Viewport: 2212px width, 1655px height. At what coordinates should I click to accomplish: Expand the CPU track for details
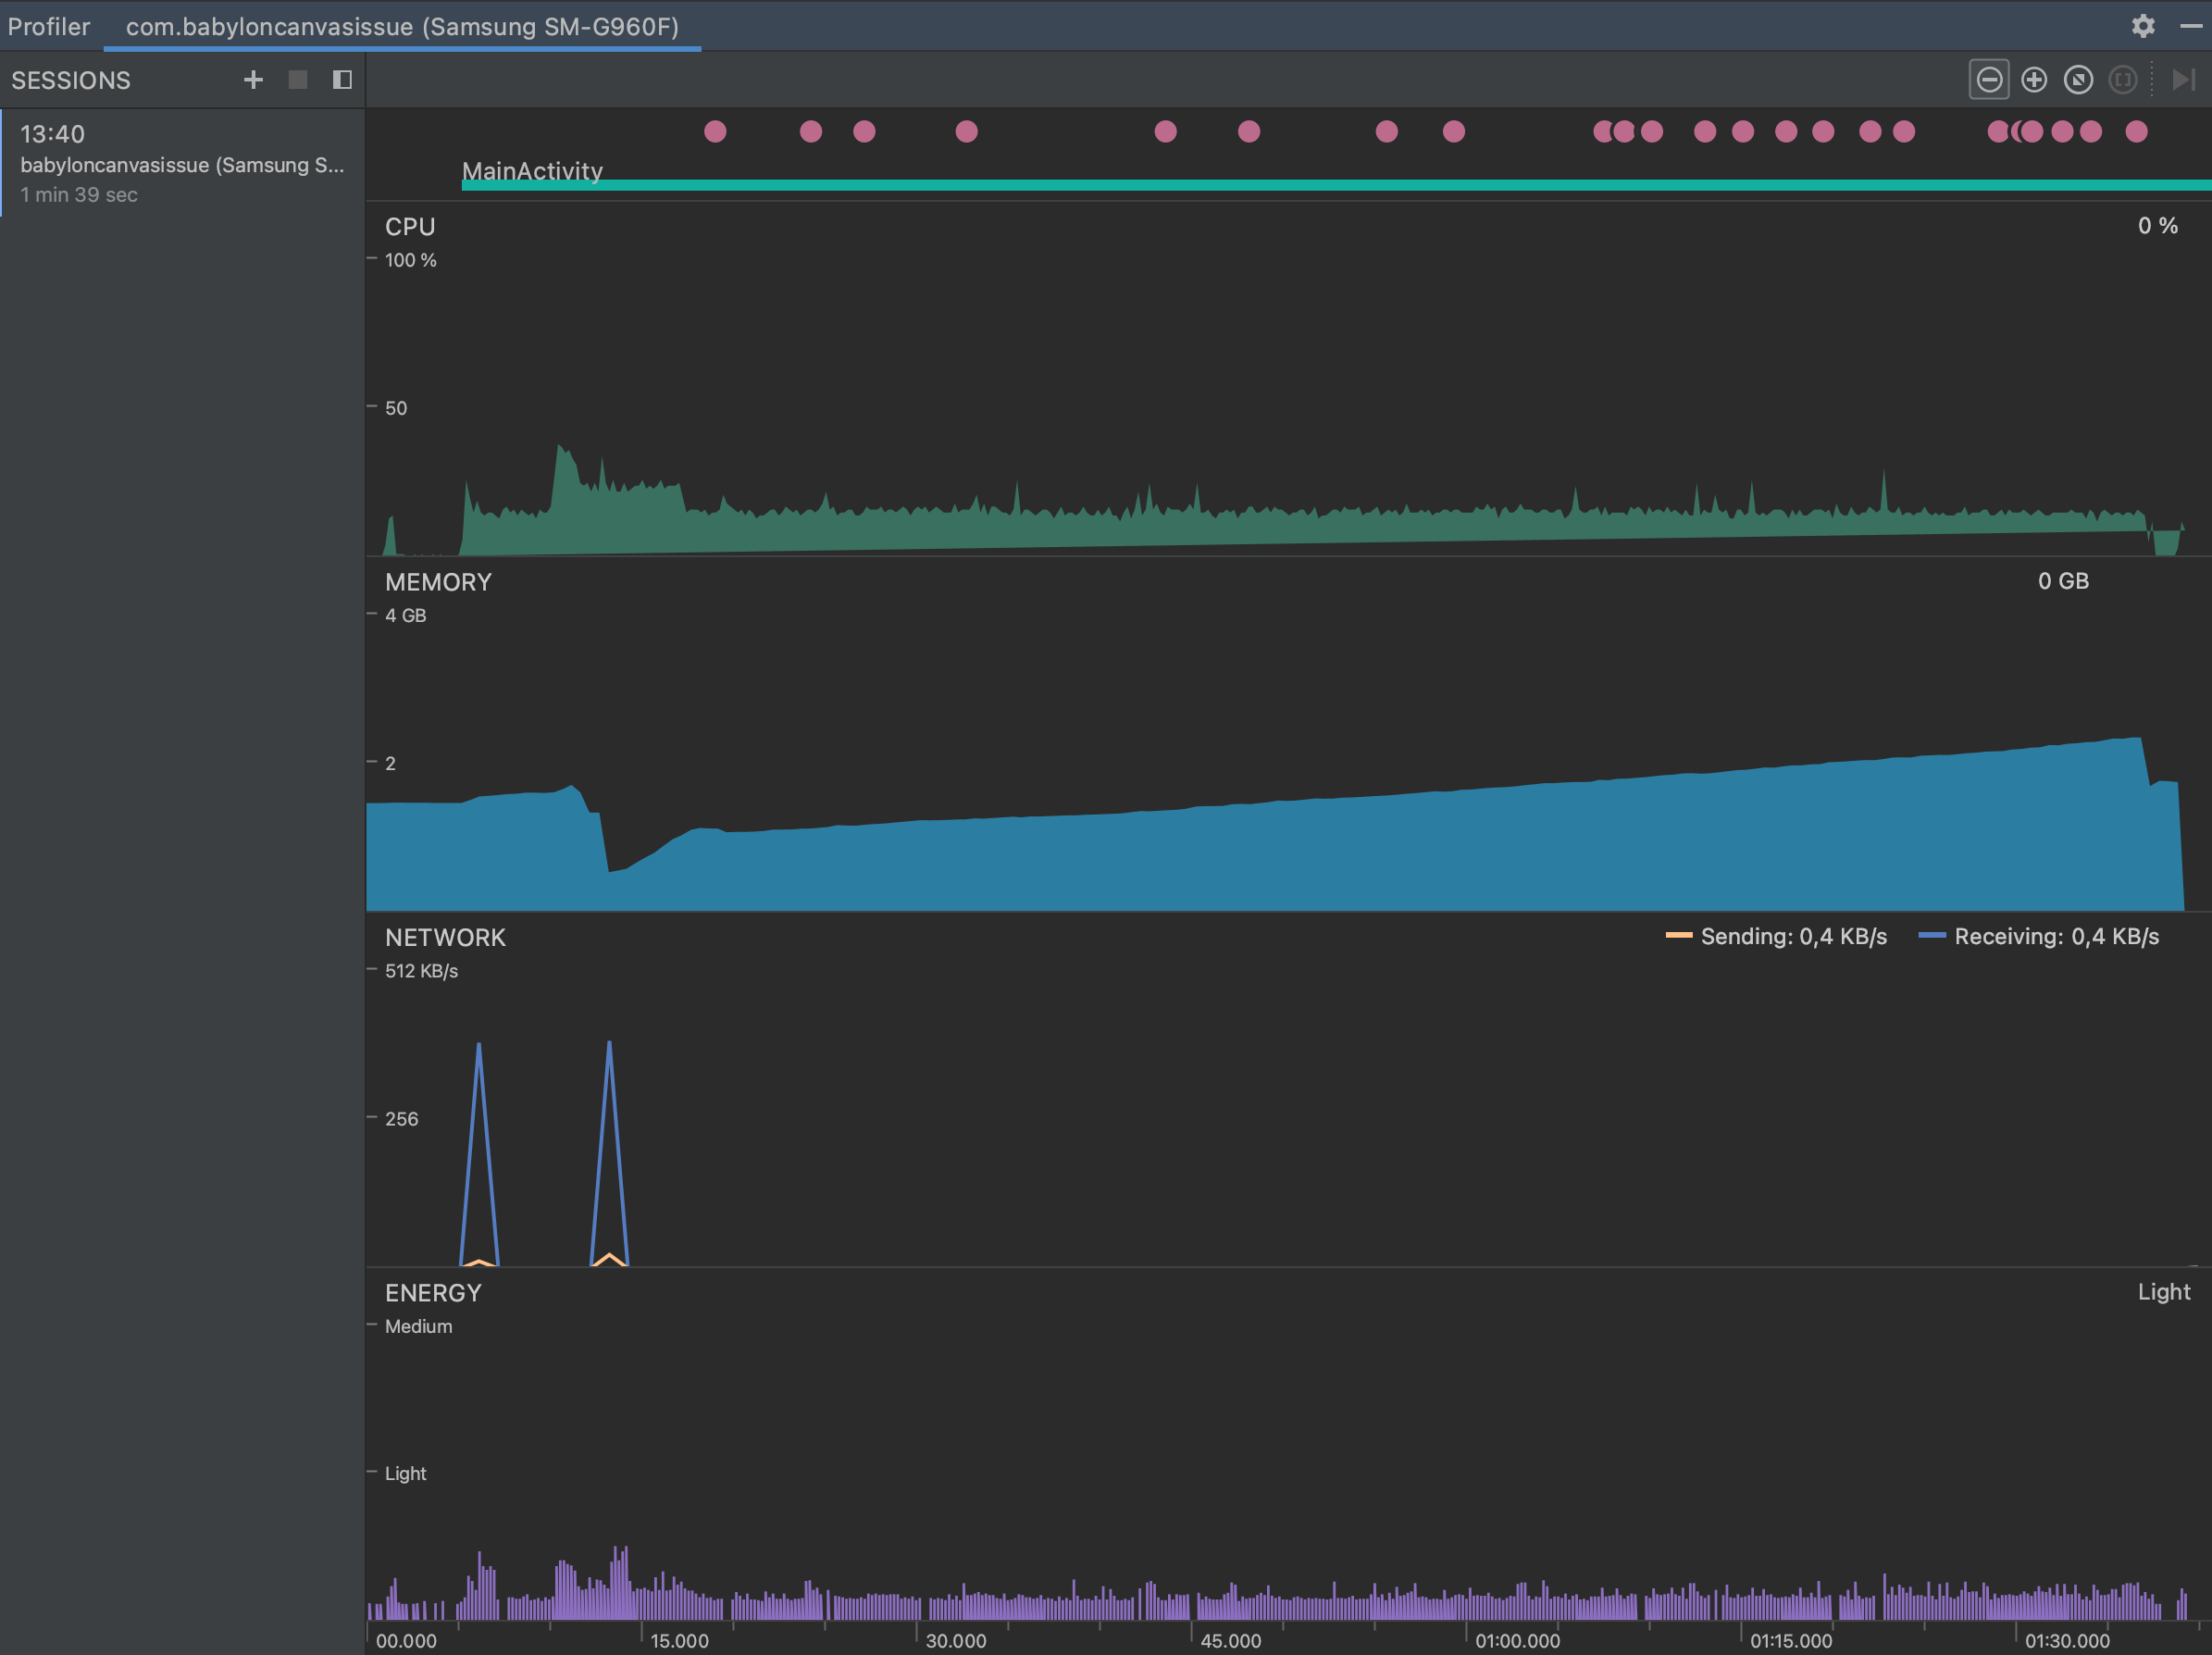410,227
